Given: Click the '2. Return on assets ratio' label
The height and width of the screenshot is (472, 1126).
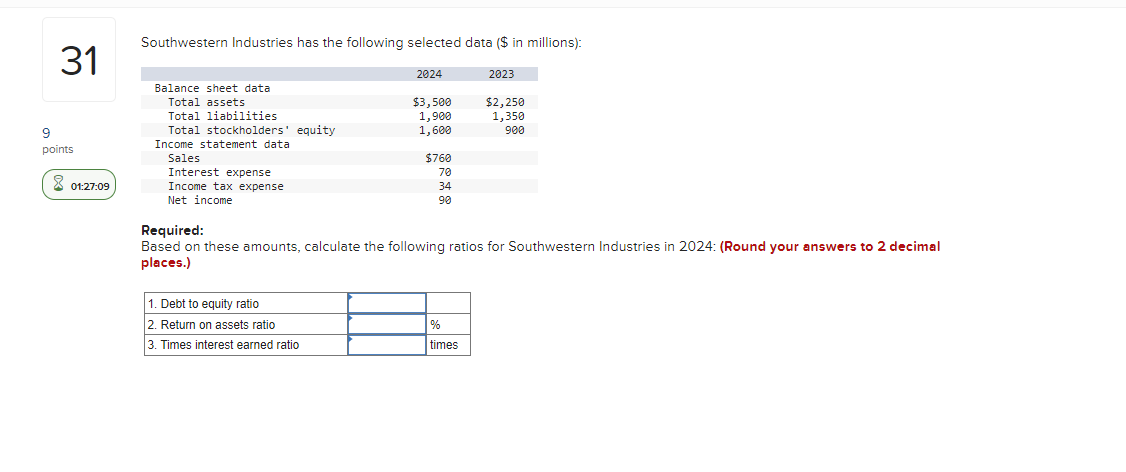Looking at the screenshot, I should (x=211, y=325).
